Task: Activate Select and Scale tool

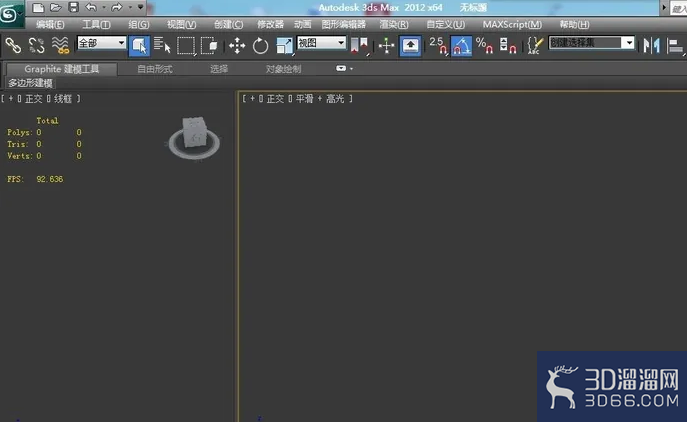Action: pos(284,46)
